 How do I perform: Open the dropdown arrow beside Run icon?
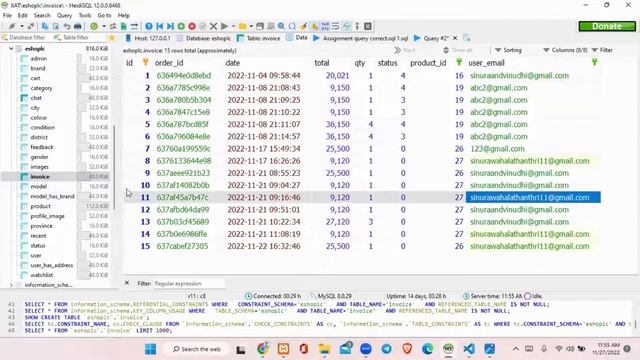point(233,26)
